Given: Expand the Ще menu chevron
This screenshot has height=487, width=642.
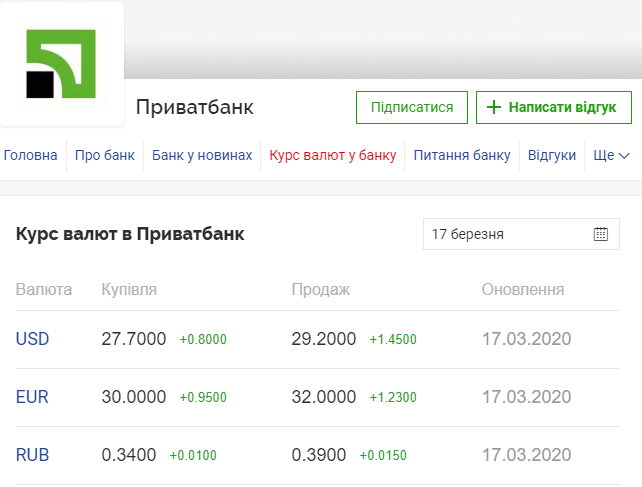Looking at the screenshot, I should pyautogui.click(x=624, y=156).
